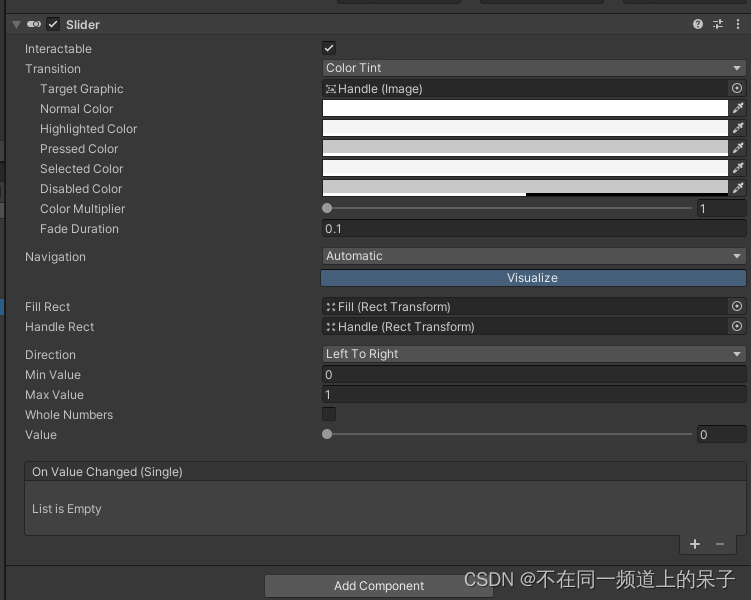
Task: Click the List is Empty text
Action: pyautogui.click(x=67, y=509)
